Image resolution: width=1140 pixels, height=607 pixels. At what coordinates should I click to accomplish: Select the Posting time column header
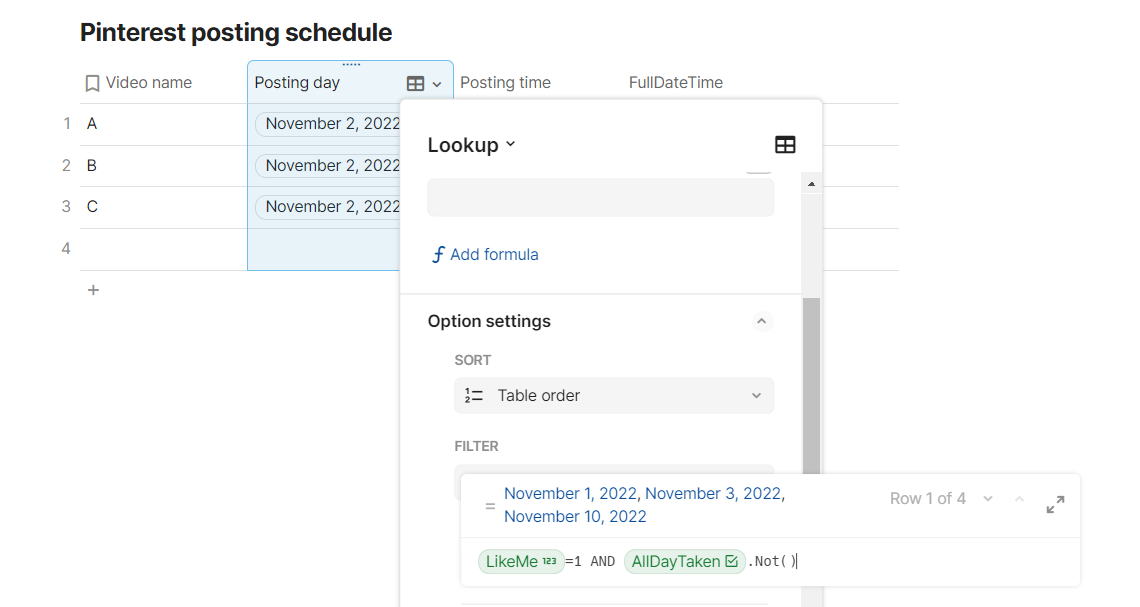(x=505, y=83)
